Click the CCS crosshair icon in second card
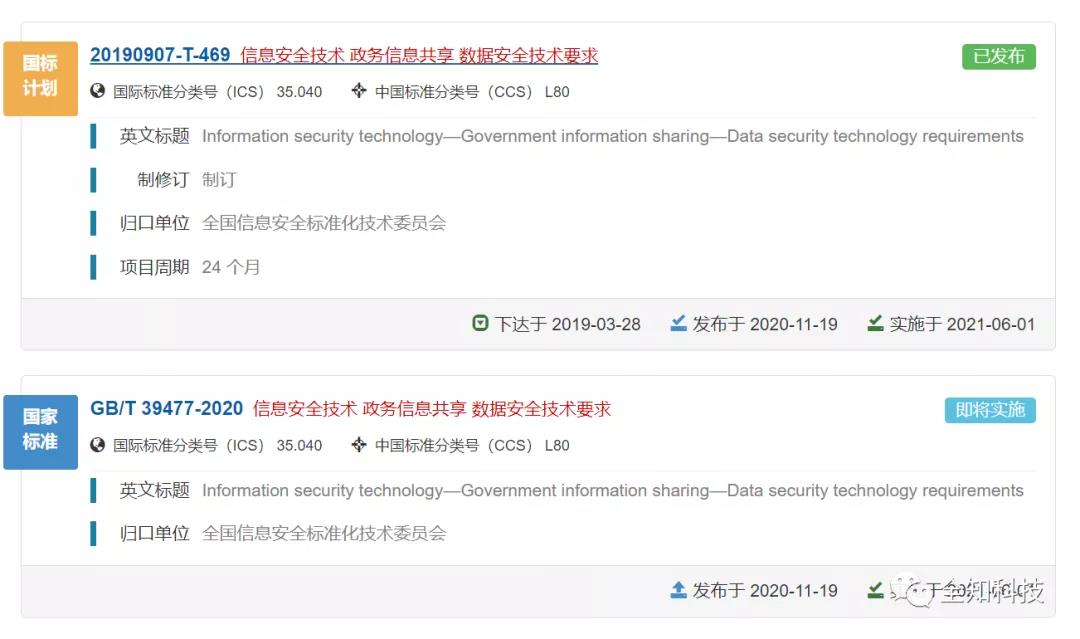The image size is (1080, 639). coord(358,445)
